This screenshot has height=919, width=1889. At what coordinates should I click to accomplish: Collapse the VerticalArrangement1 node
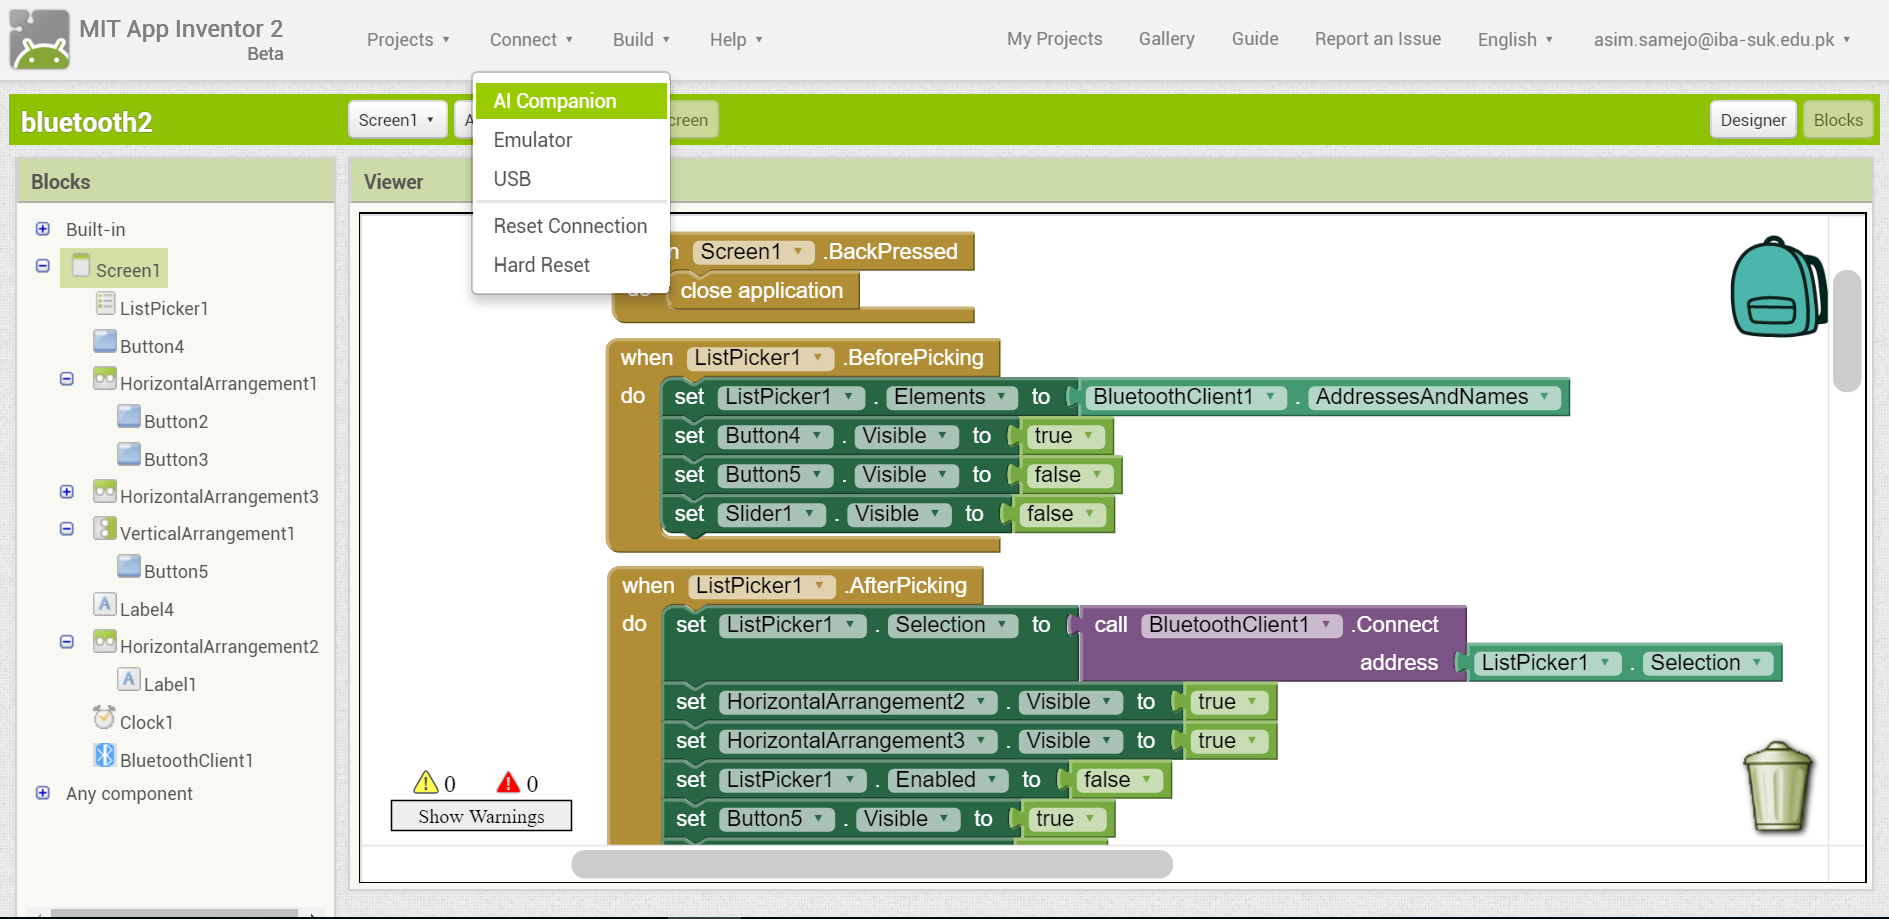pyautogui.click(x=67, y=529)
